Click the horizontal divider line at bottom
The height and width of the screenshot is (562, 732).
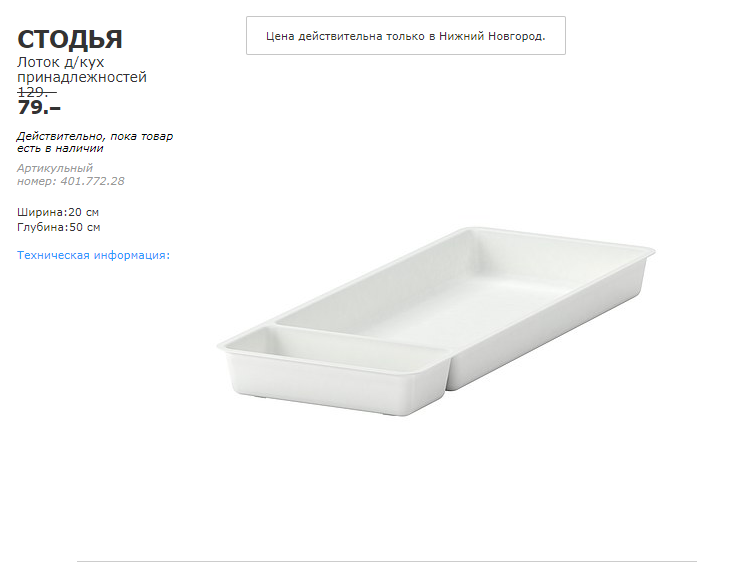(x=386, y=561)
